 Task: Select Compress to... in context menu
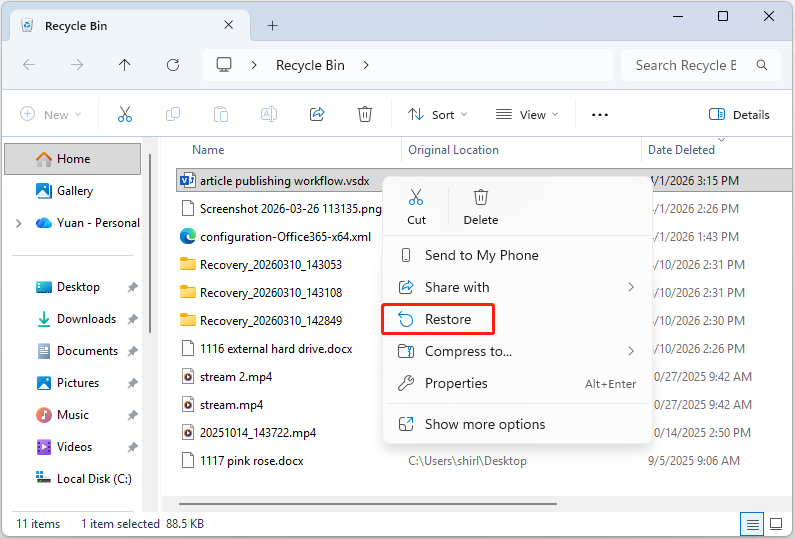[x=517, y=351]
